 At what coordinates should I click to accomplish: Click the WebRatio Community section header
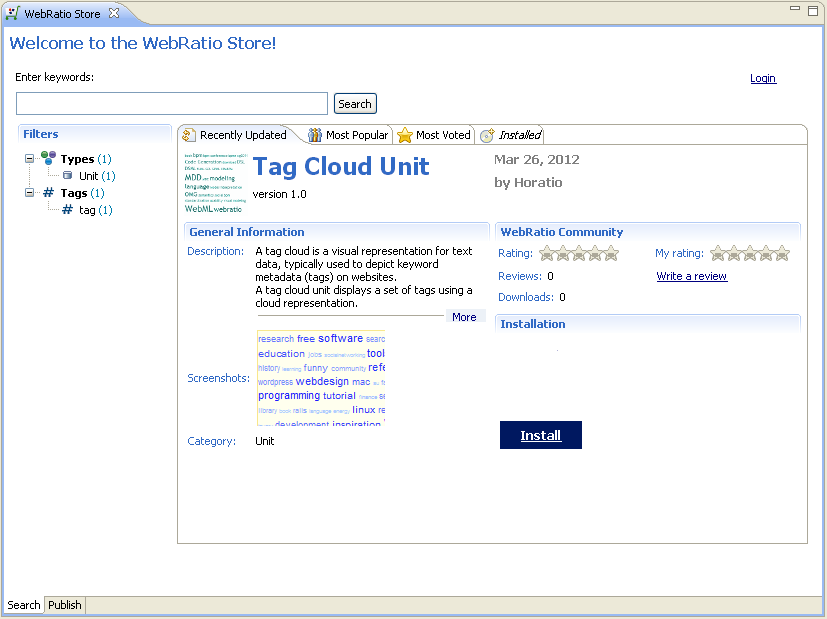[648, 232]
